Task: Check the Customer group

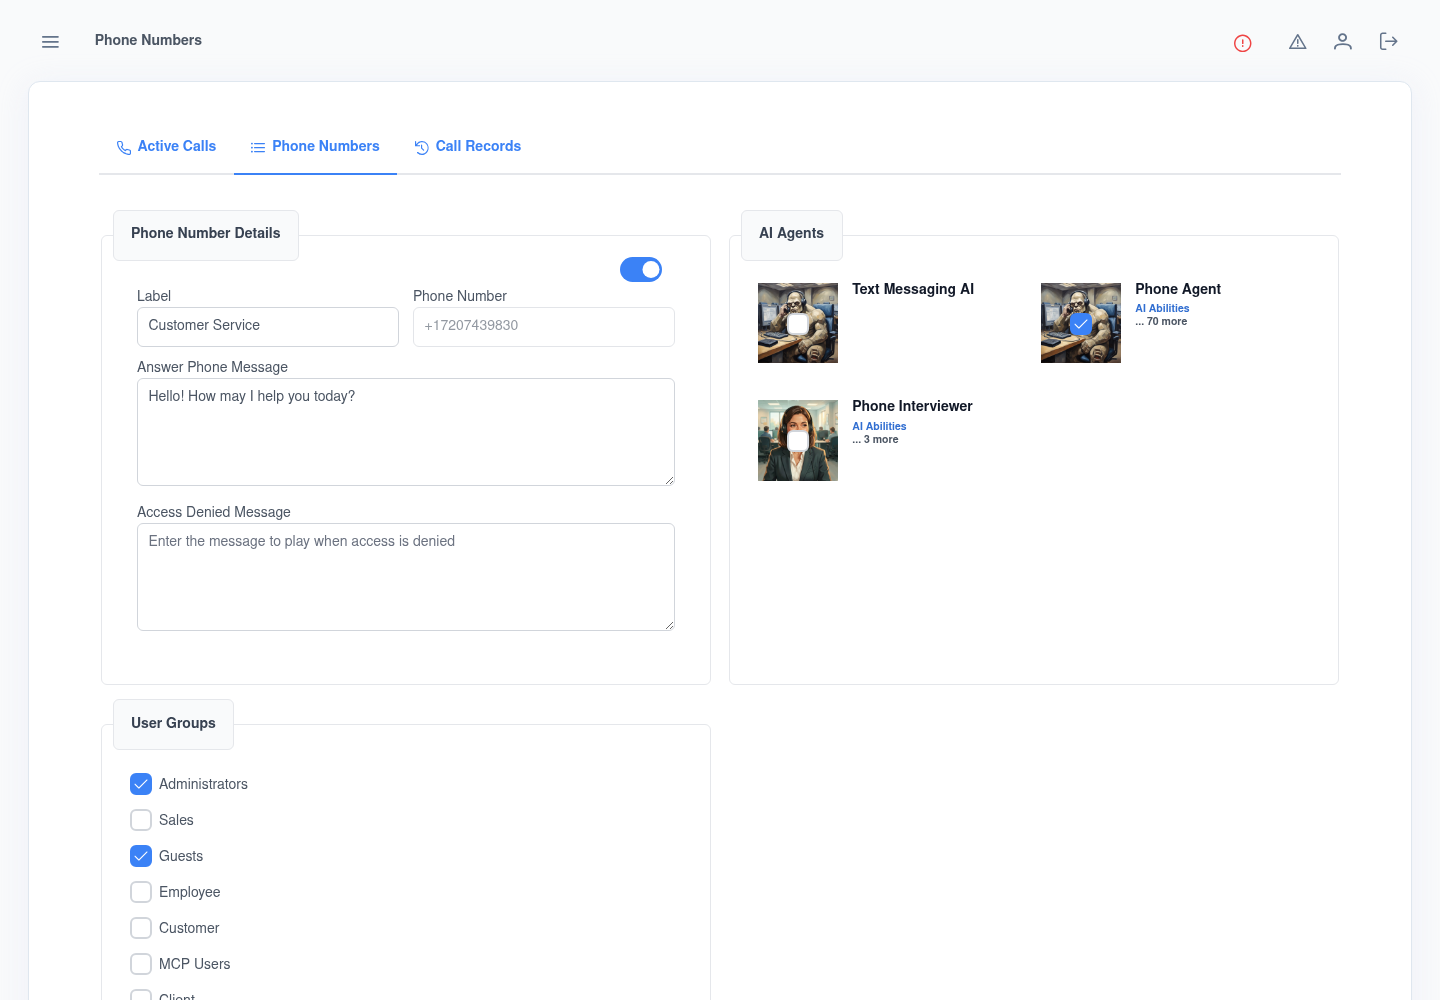Action: [x=141, y=928]
